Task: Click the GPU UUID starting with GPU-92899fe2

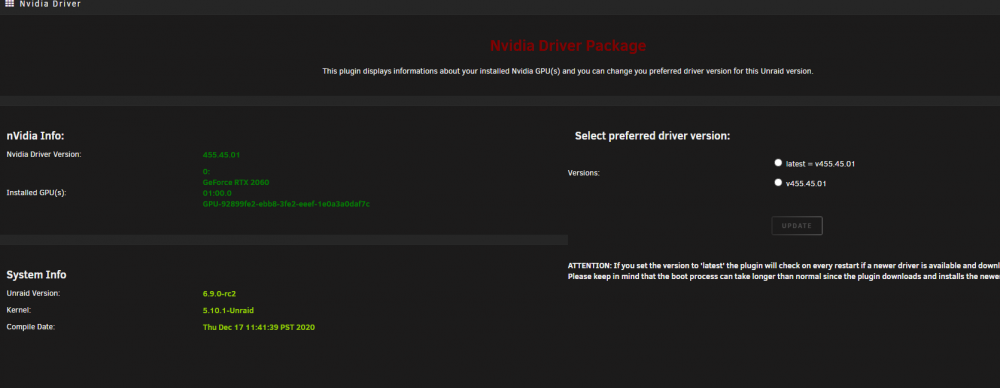Action: (286, 204)
